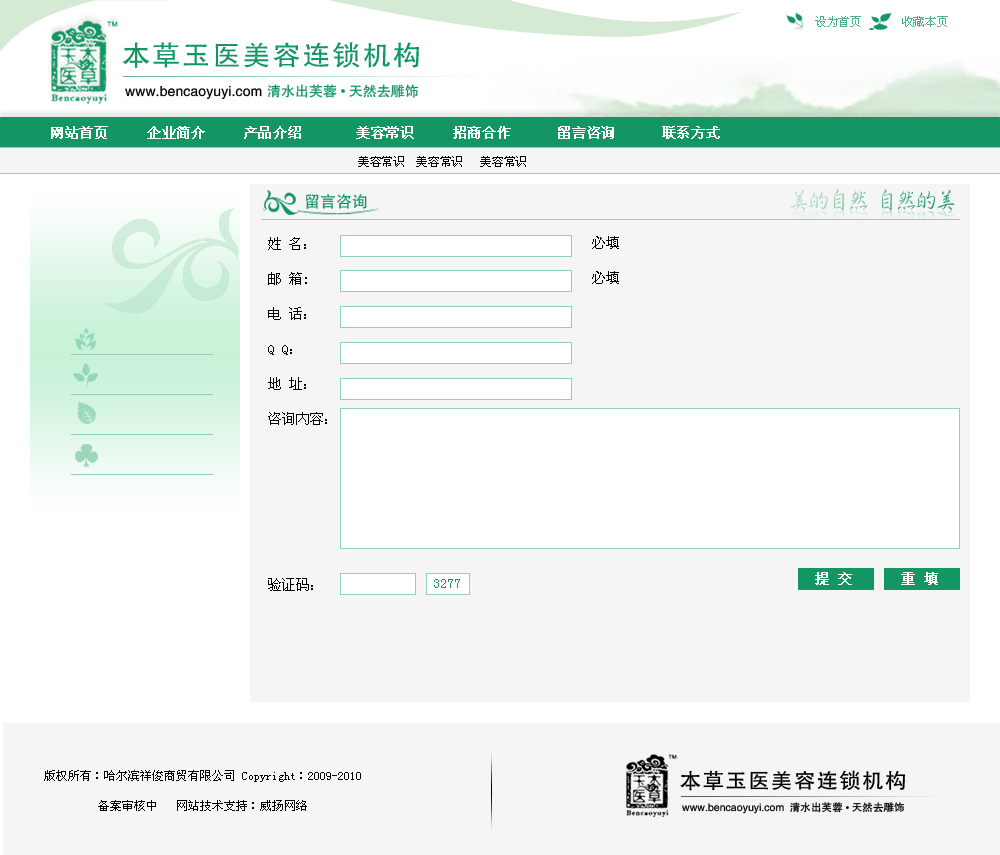Viewport: 1000px width, 855px height.
Task: Click the sprout icon beside 收藏本页
Action: (880, 21)
